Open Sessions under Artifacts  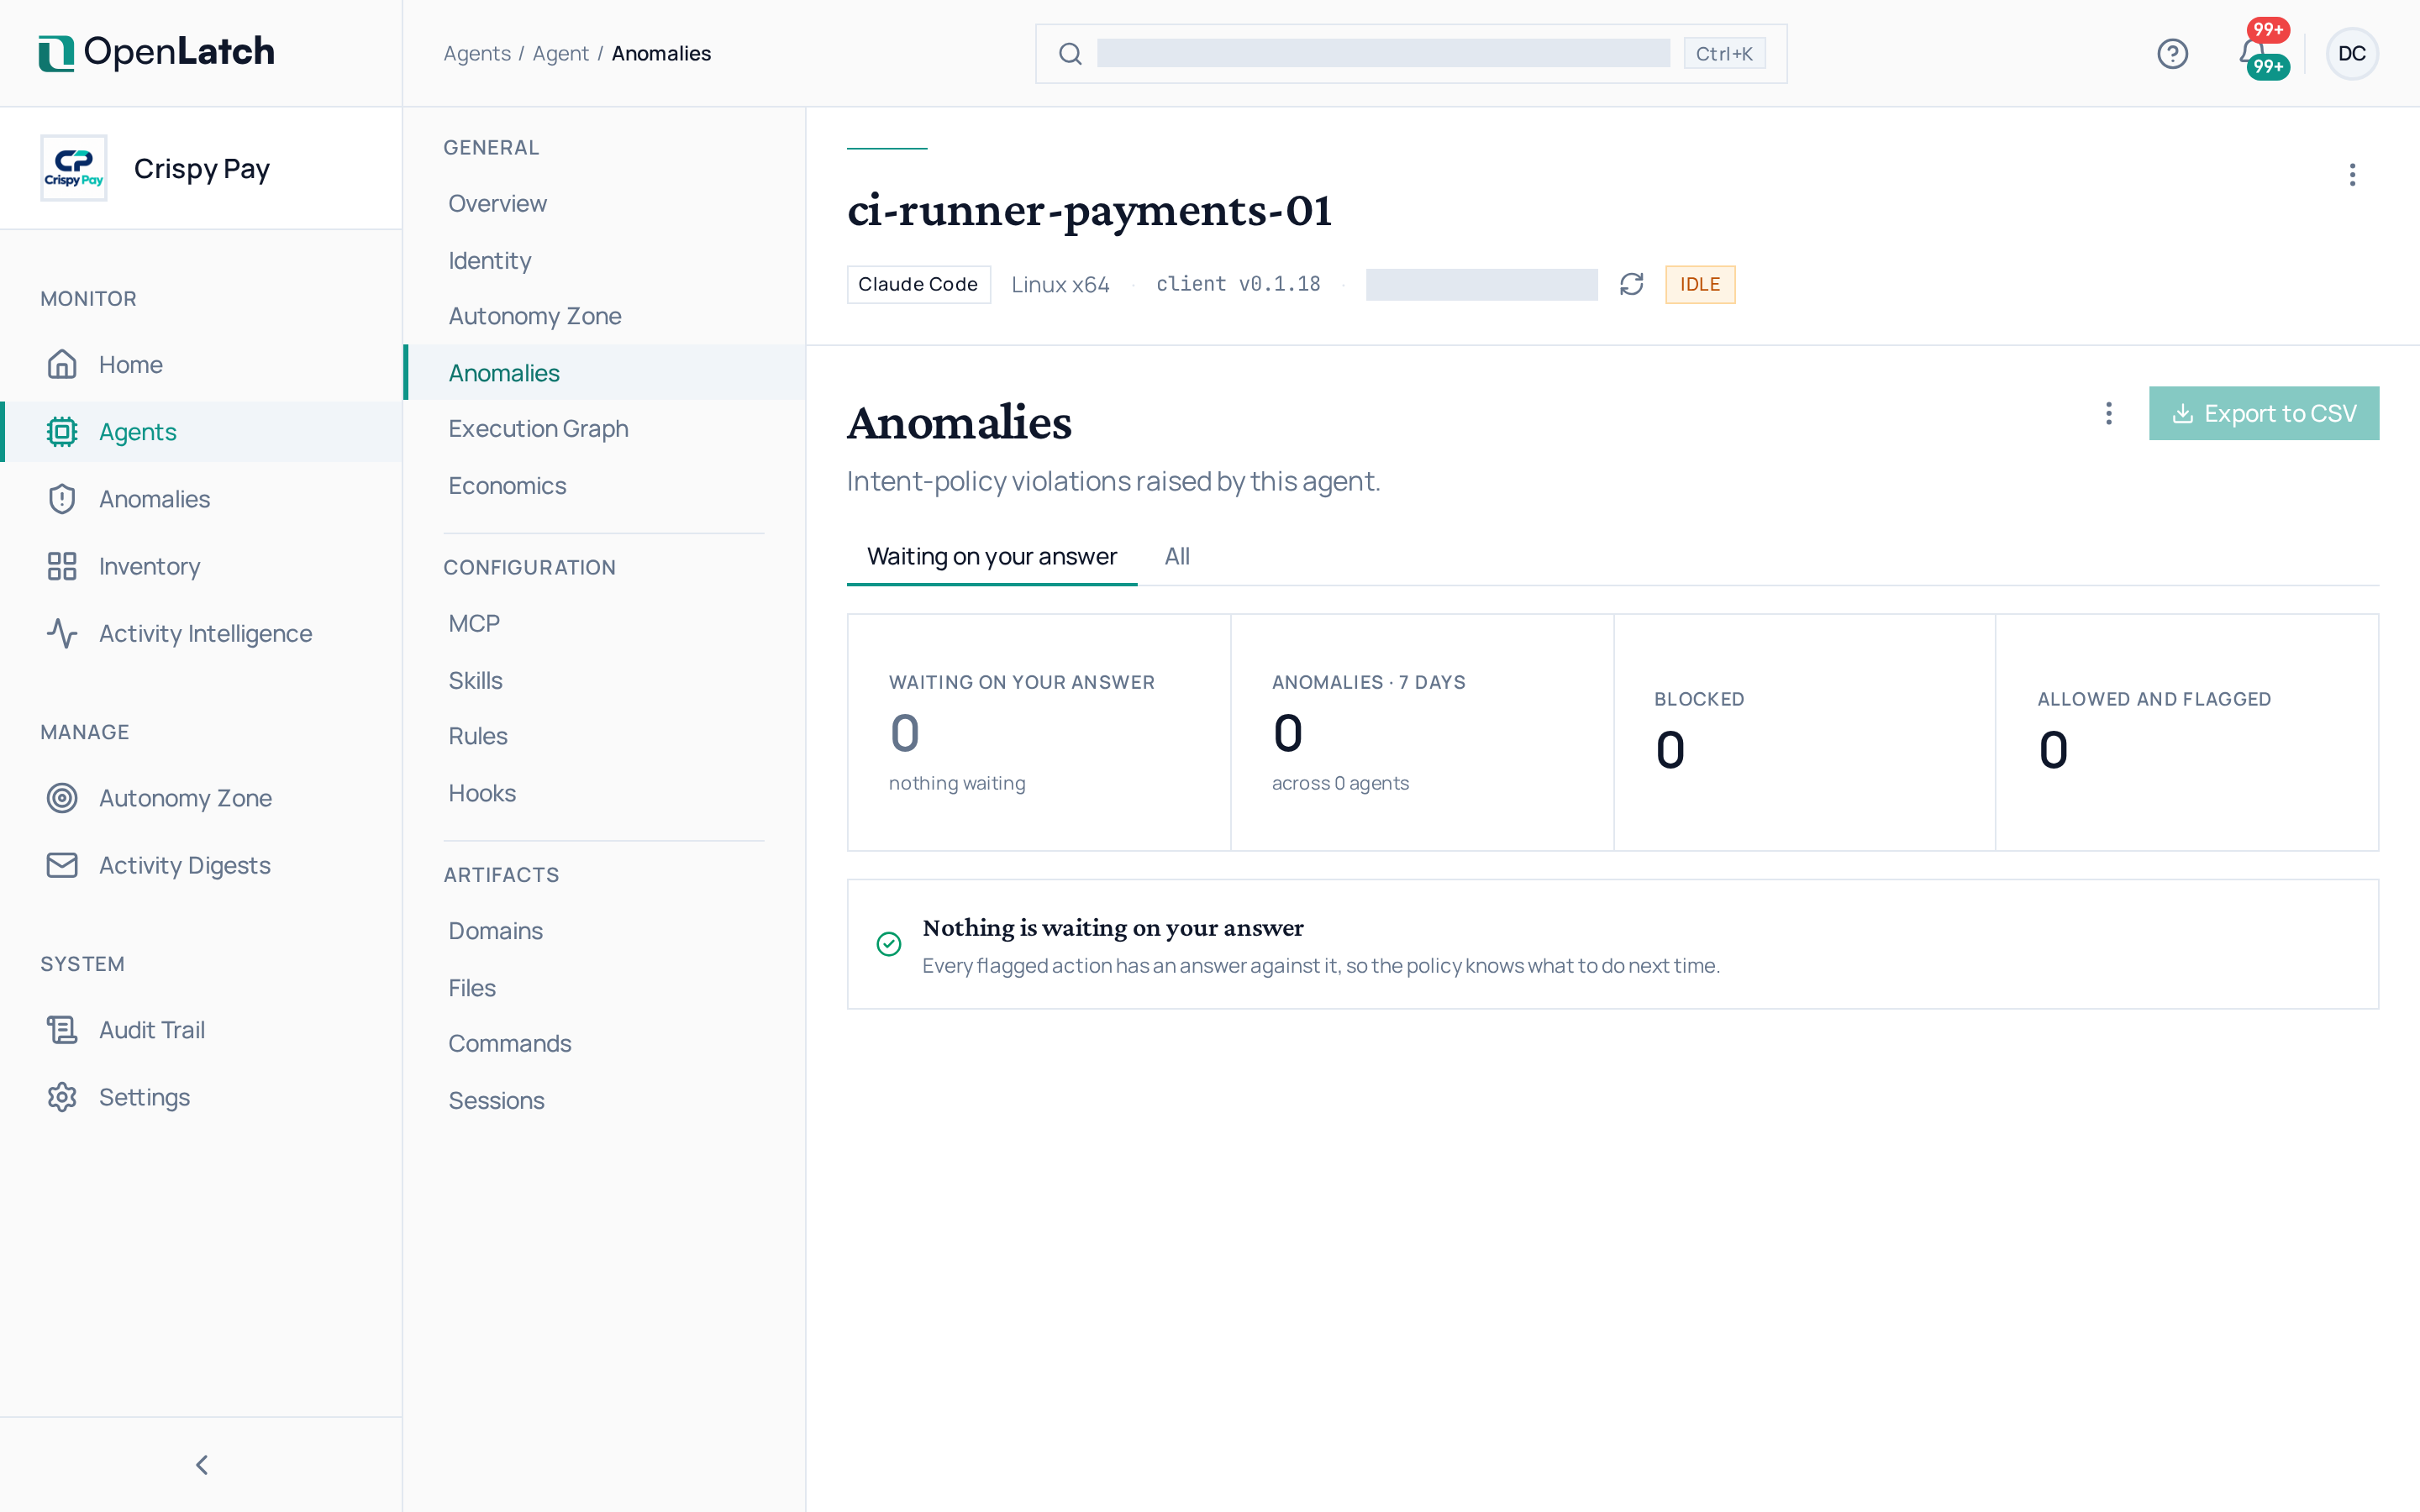604,1100
